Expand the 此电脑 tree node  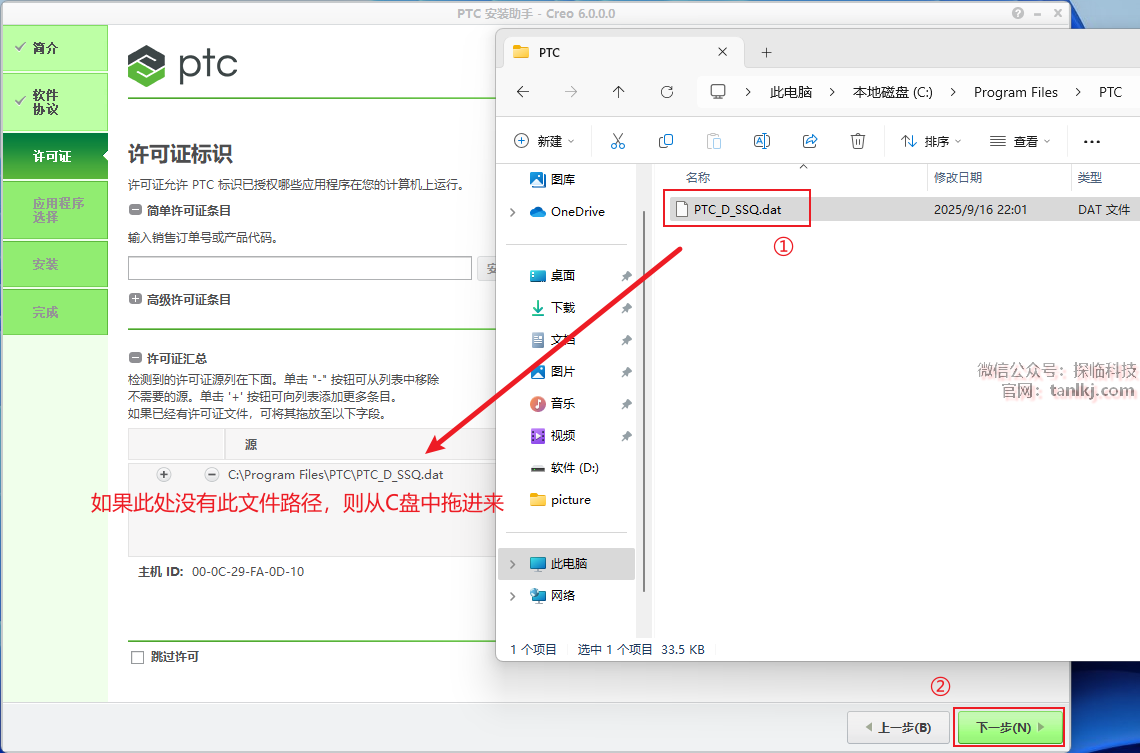513,564
